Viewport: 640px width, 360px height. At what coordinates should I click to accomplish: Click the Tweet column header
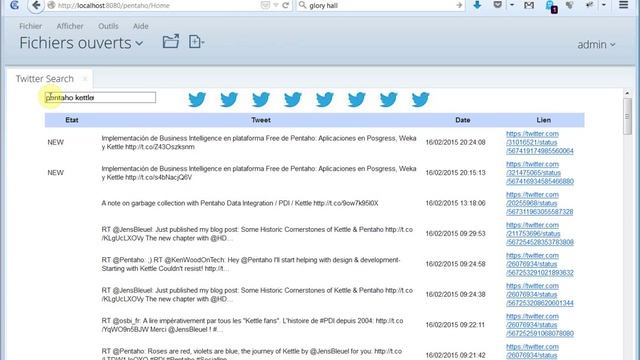point(261,120)
